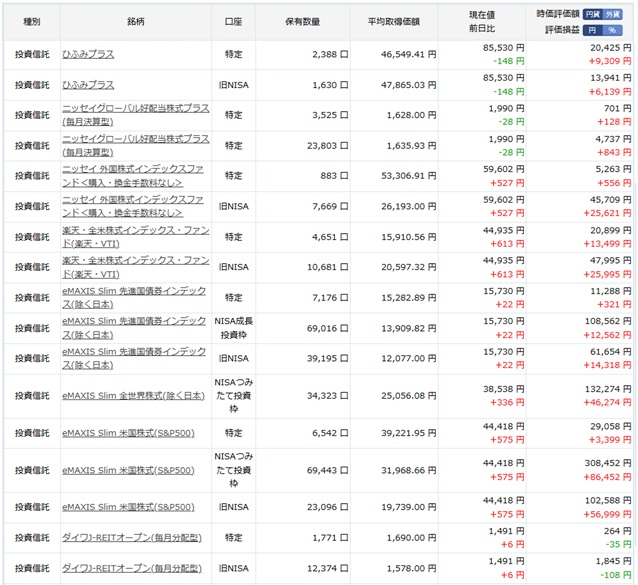Click the 口座 column header
The image size is (638, 585).
coord(233,22)
